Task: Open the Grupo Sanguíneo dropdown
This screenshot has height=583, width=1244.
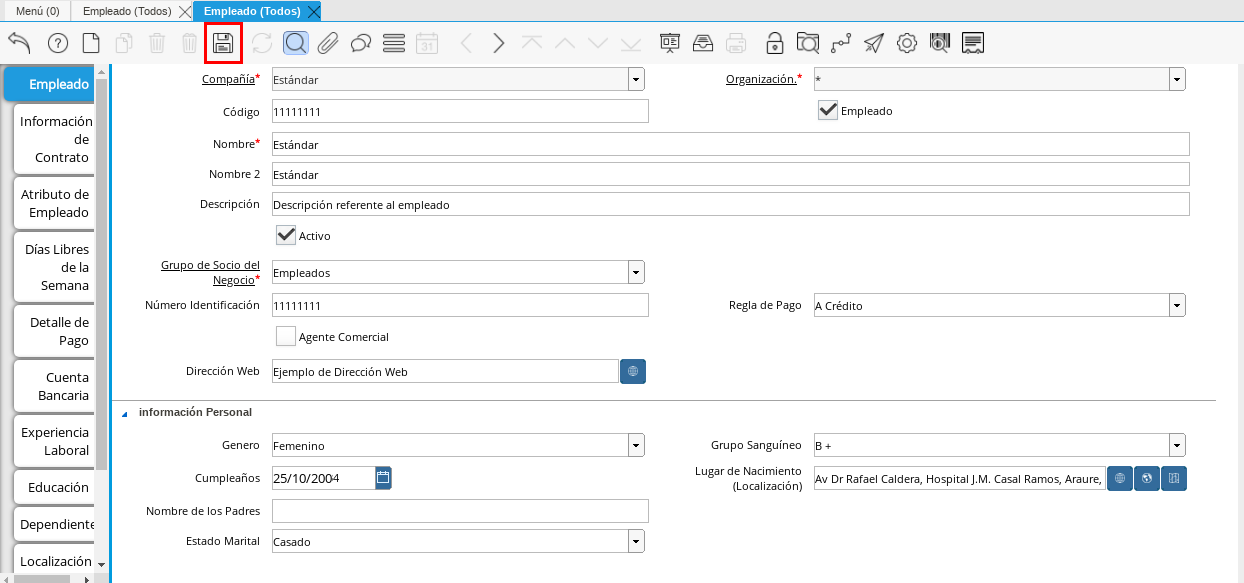Action: pyautogui.click(x=1177, y=445)
